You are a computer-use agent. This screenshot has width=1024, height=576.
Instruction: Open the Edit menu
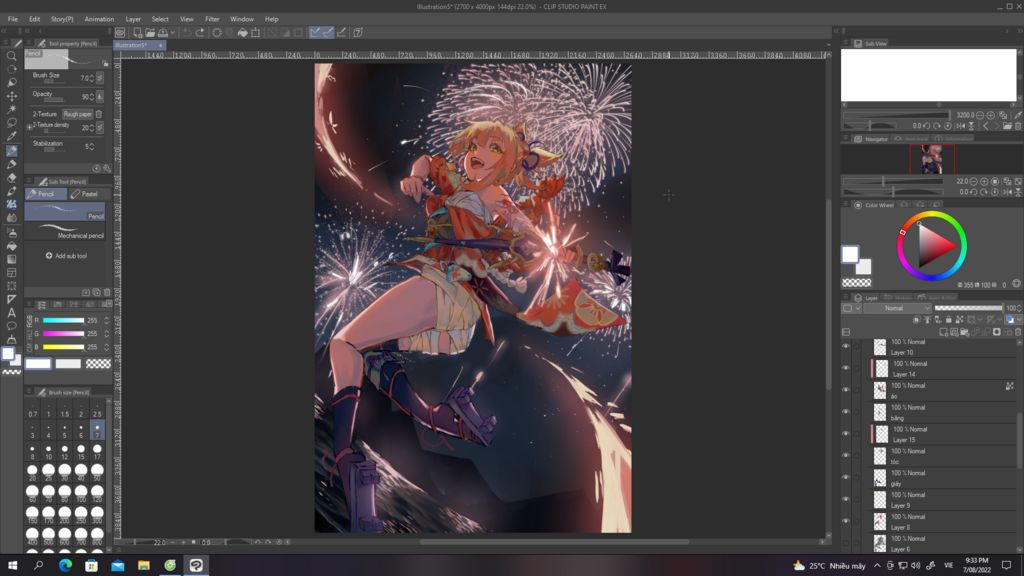click(34, 19)
